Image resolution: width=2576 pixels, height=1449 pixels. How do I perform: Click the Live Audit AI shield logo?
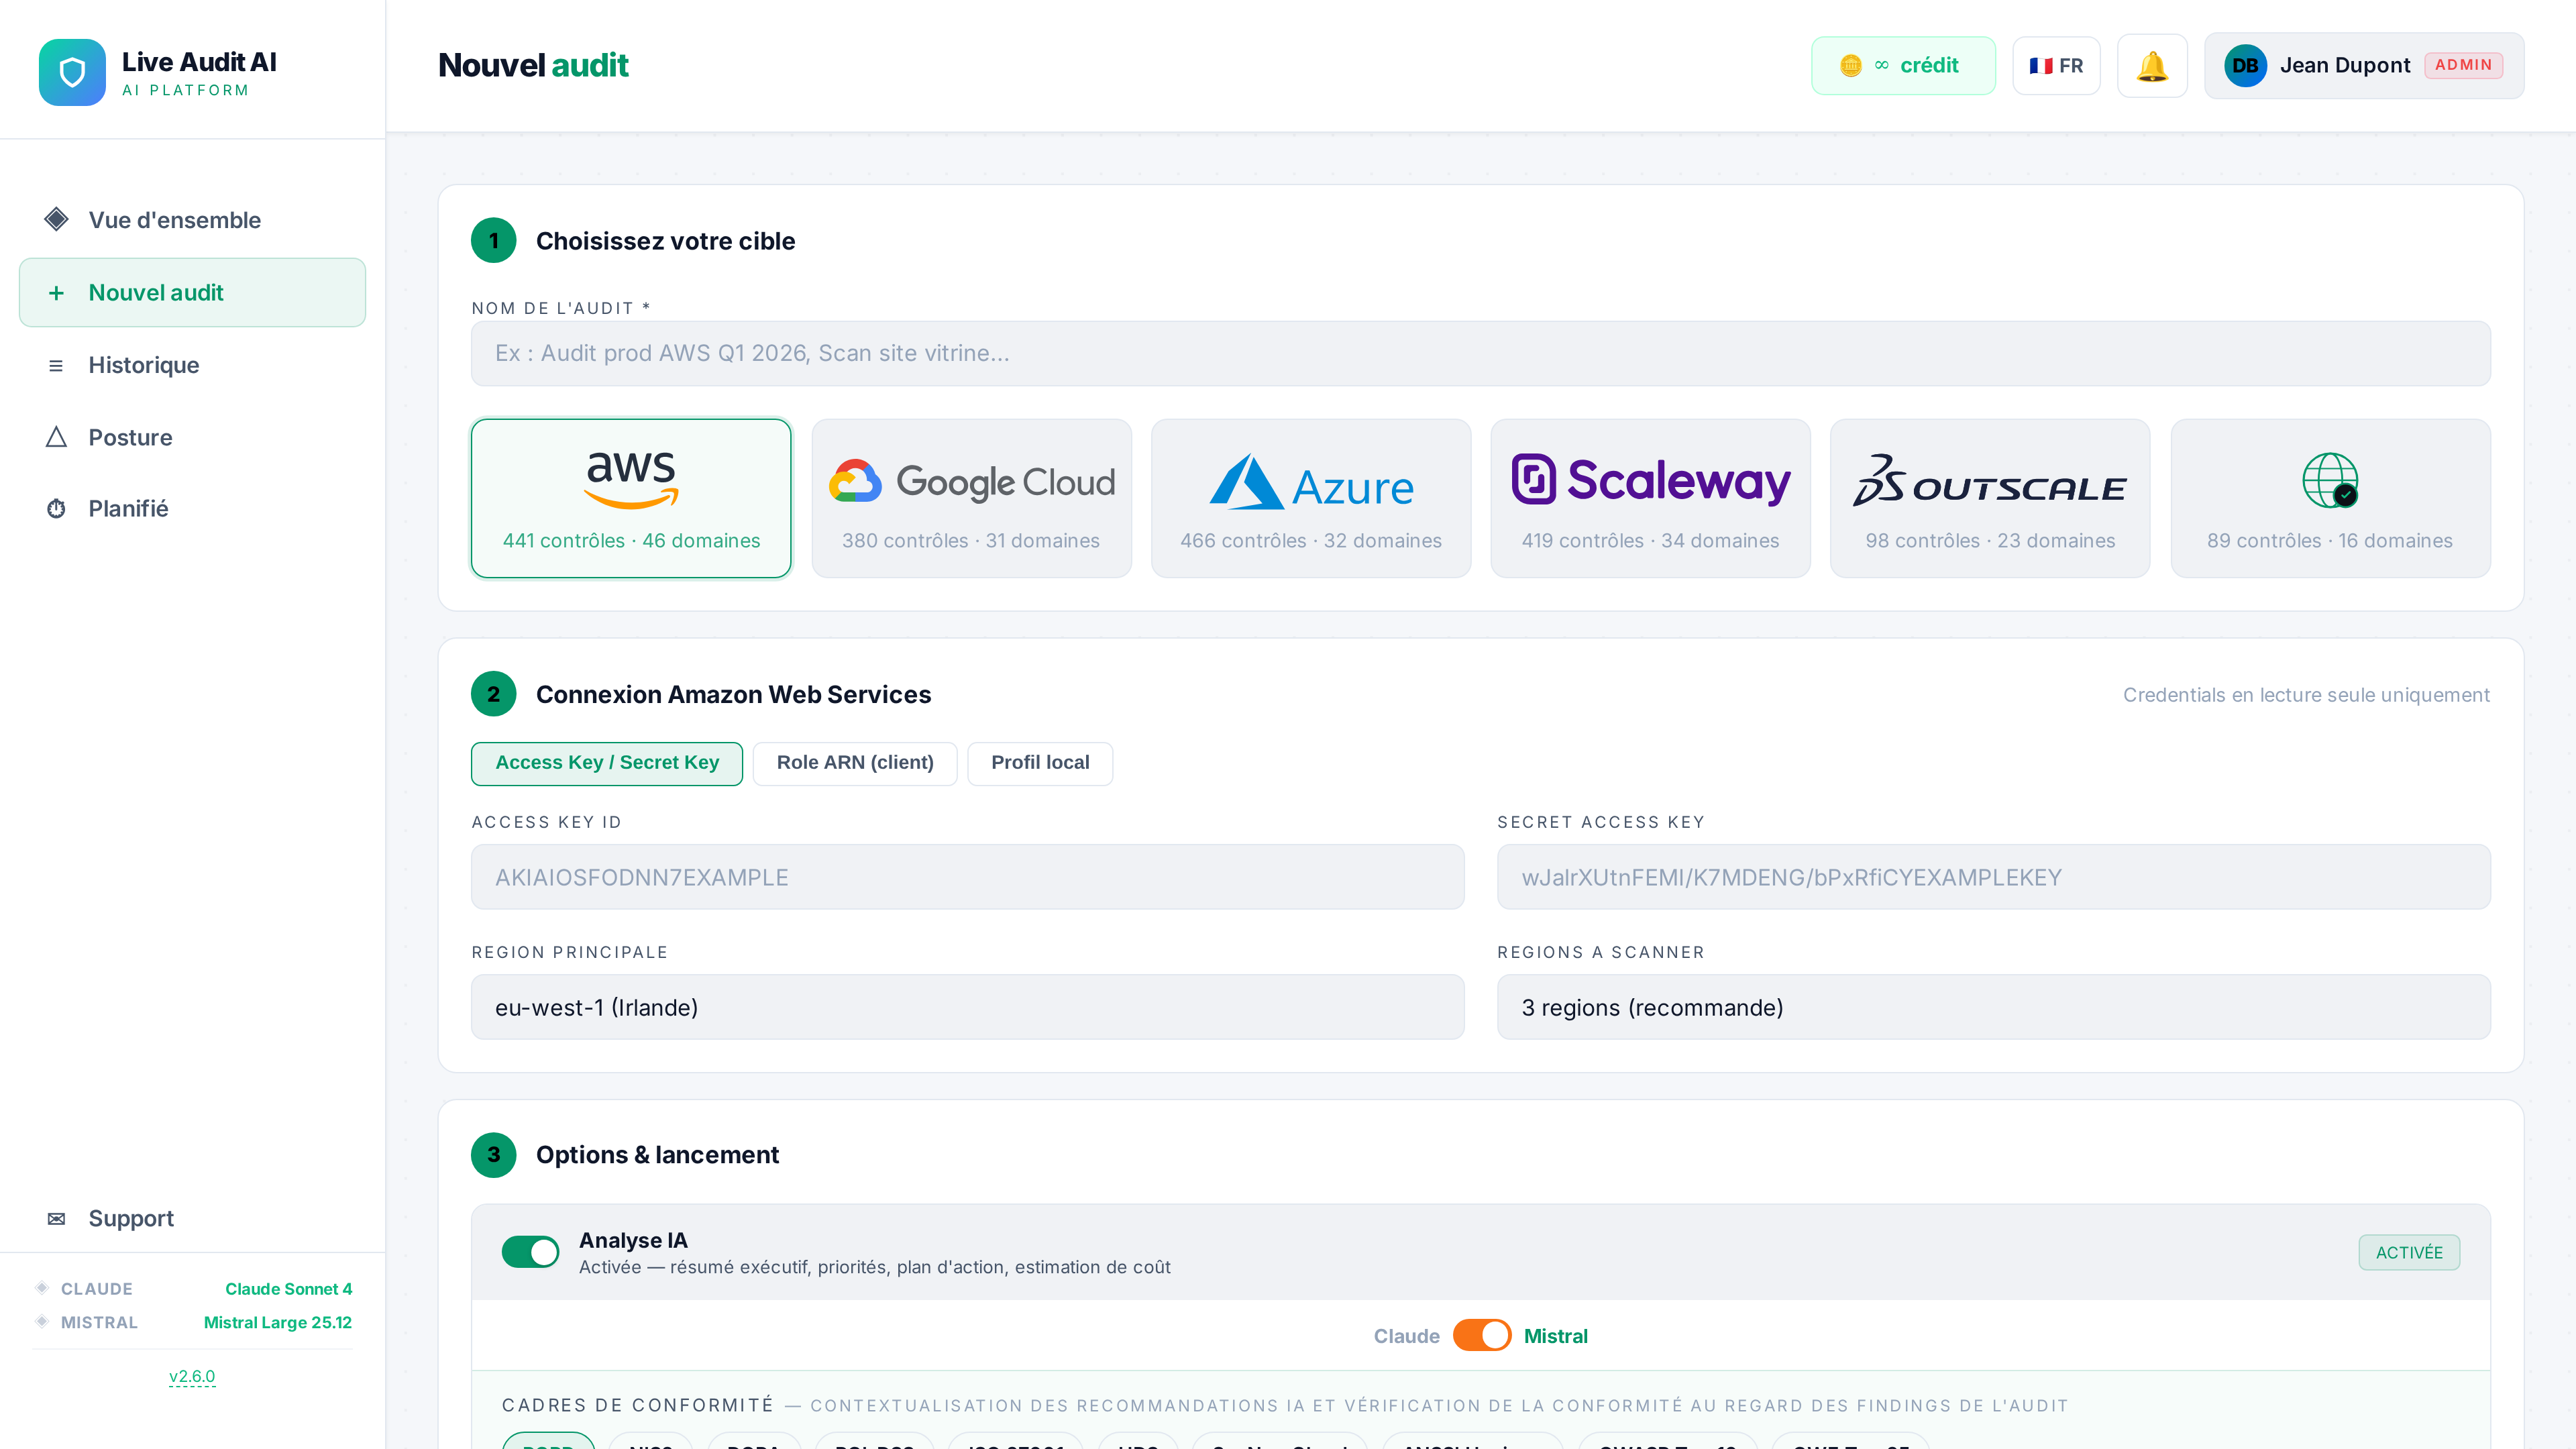pos(72,72)
